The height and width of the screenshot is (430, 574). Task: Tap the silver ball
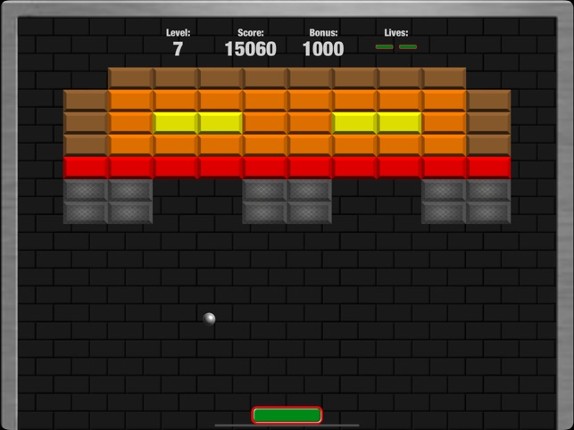click(x=209, y=318)
